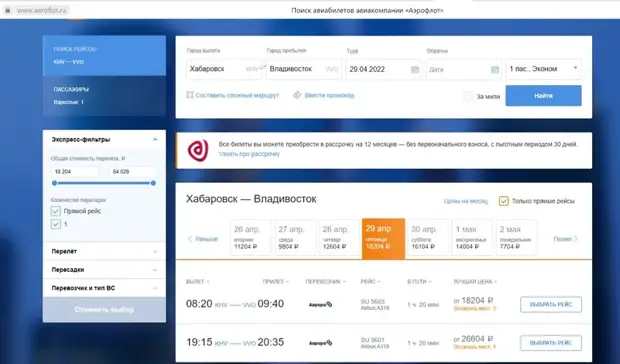The height and width of the screenshot is (364, 620).
Task: Swap departure and arrival cities icon
Action: 263,68
